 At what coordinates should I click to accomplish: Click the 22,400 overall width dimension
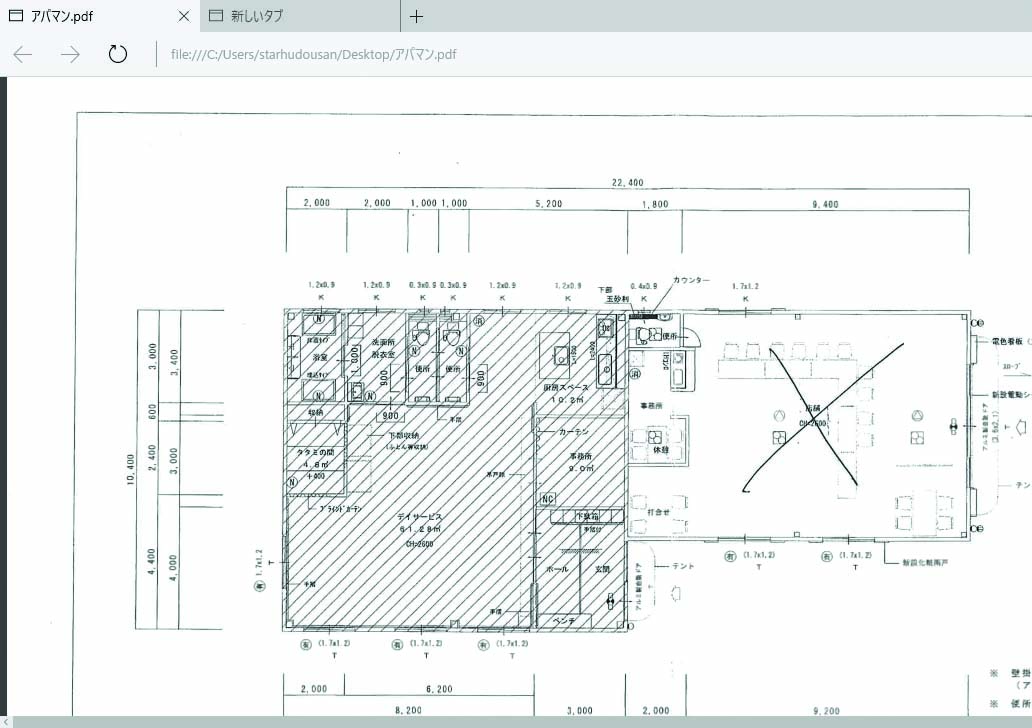(627, 182)
